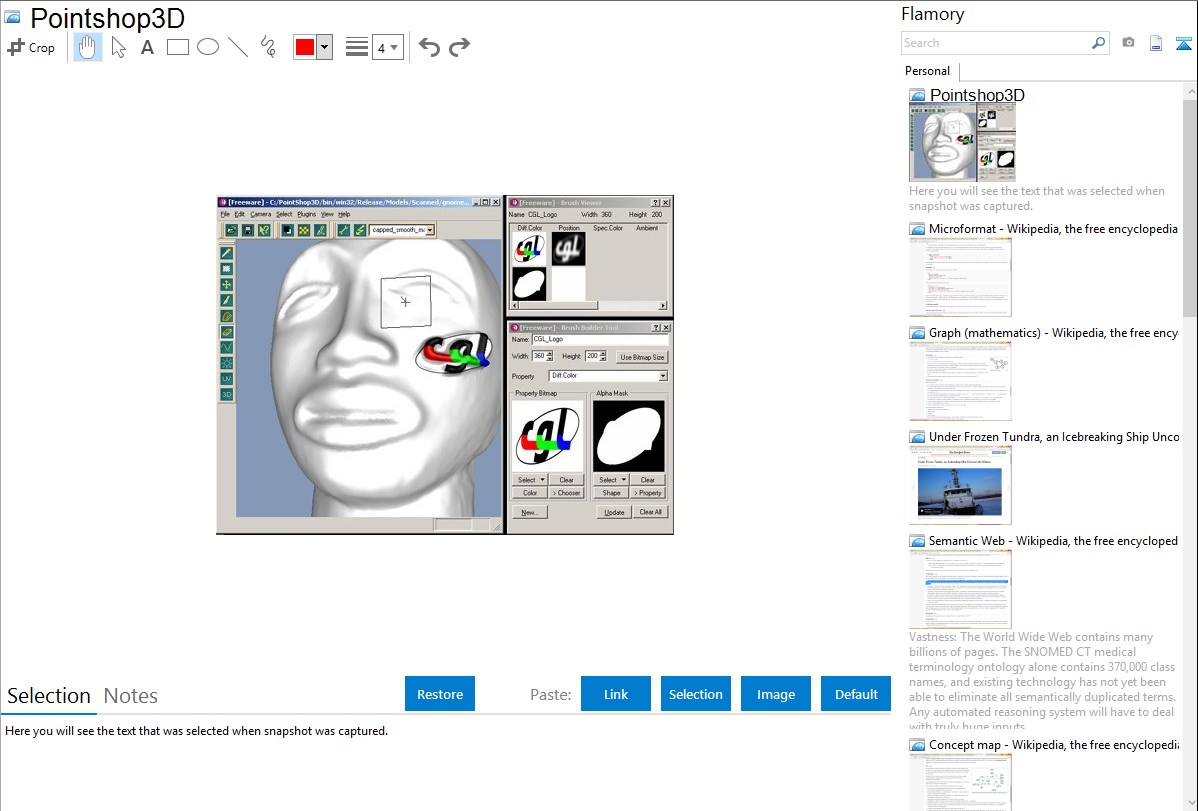The image size is (1198, 811).
Task: Pick the text annotation tool
Action: pyautogui.click(x=147, y=47)
